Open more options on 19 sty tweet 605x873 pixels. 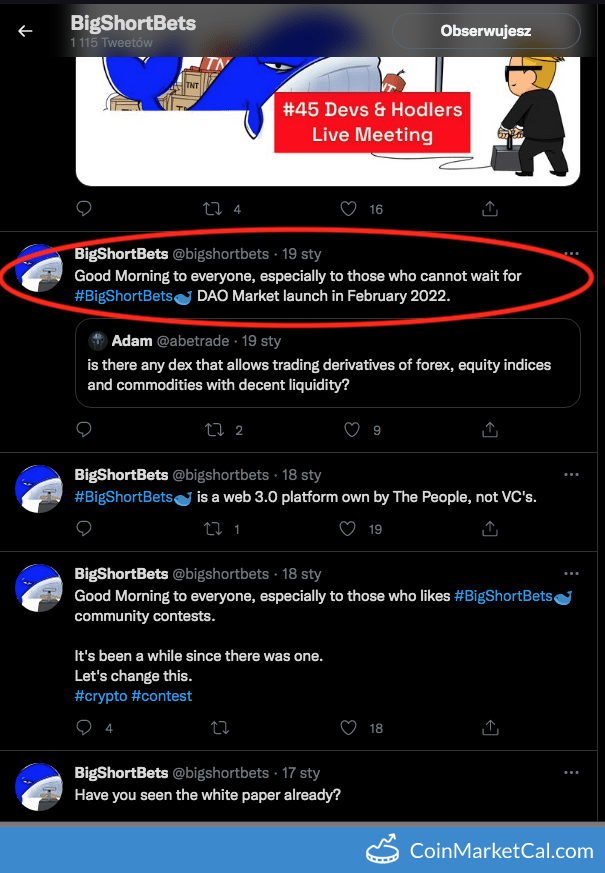coord(571,253)
